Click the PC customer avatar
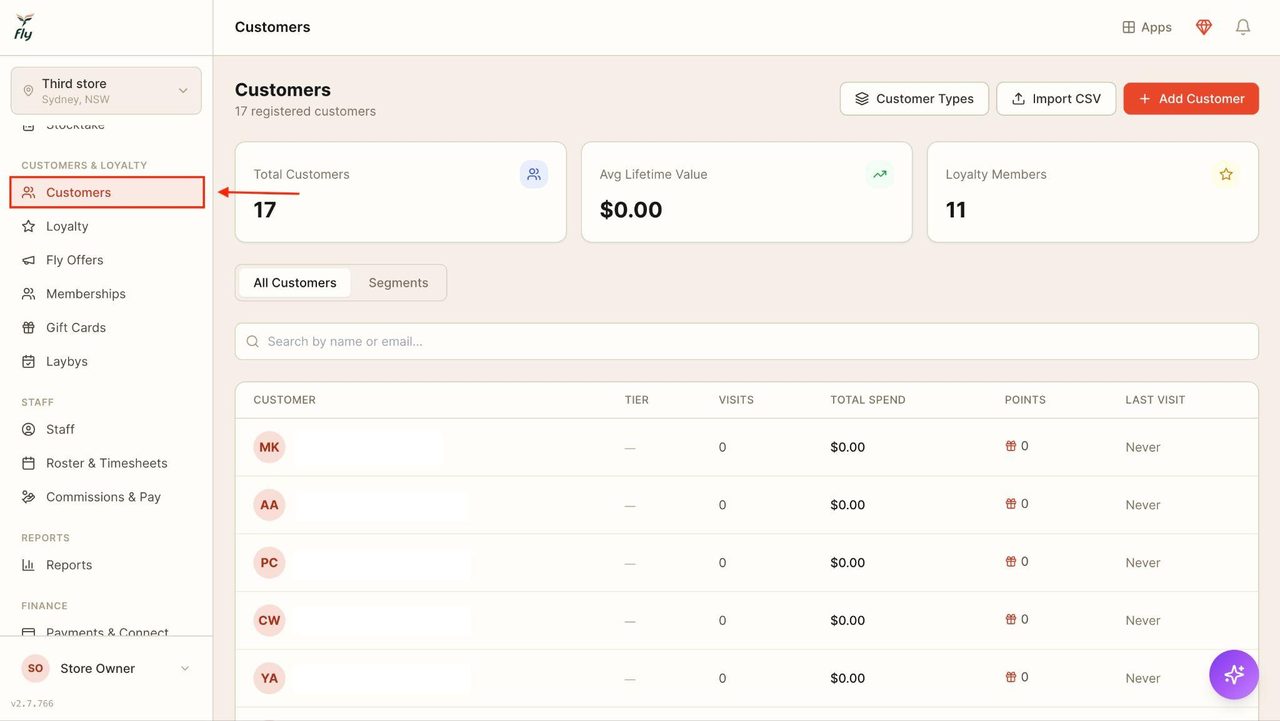The width and height of the screenshot is (1280, 721). point(269,563)
